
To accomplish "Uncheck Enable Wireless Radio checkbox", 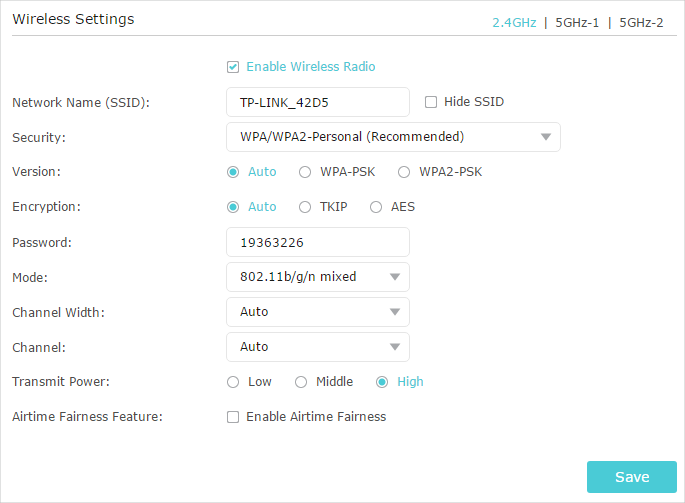I will pyautogui.click(x=233, y=67).
